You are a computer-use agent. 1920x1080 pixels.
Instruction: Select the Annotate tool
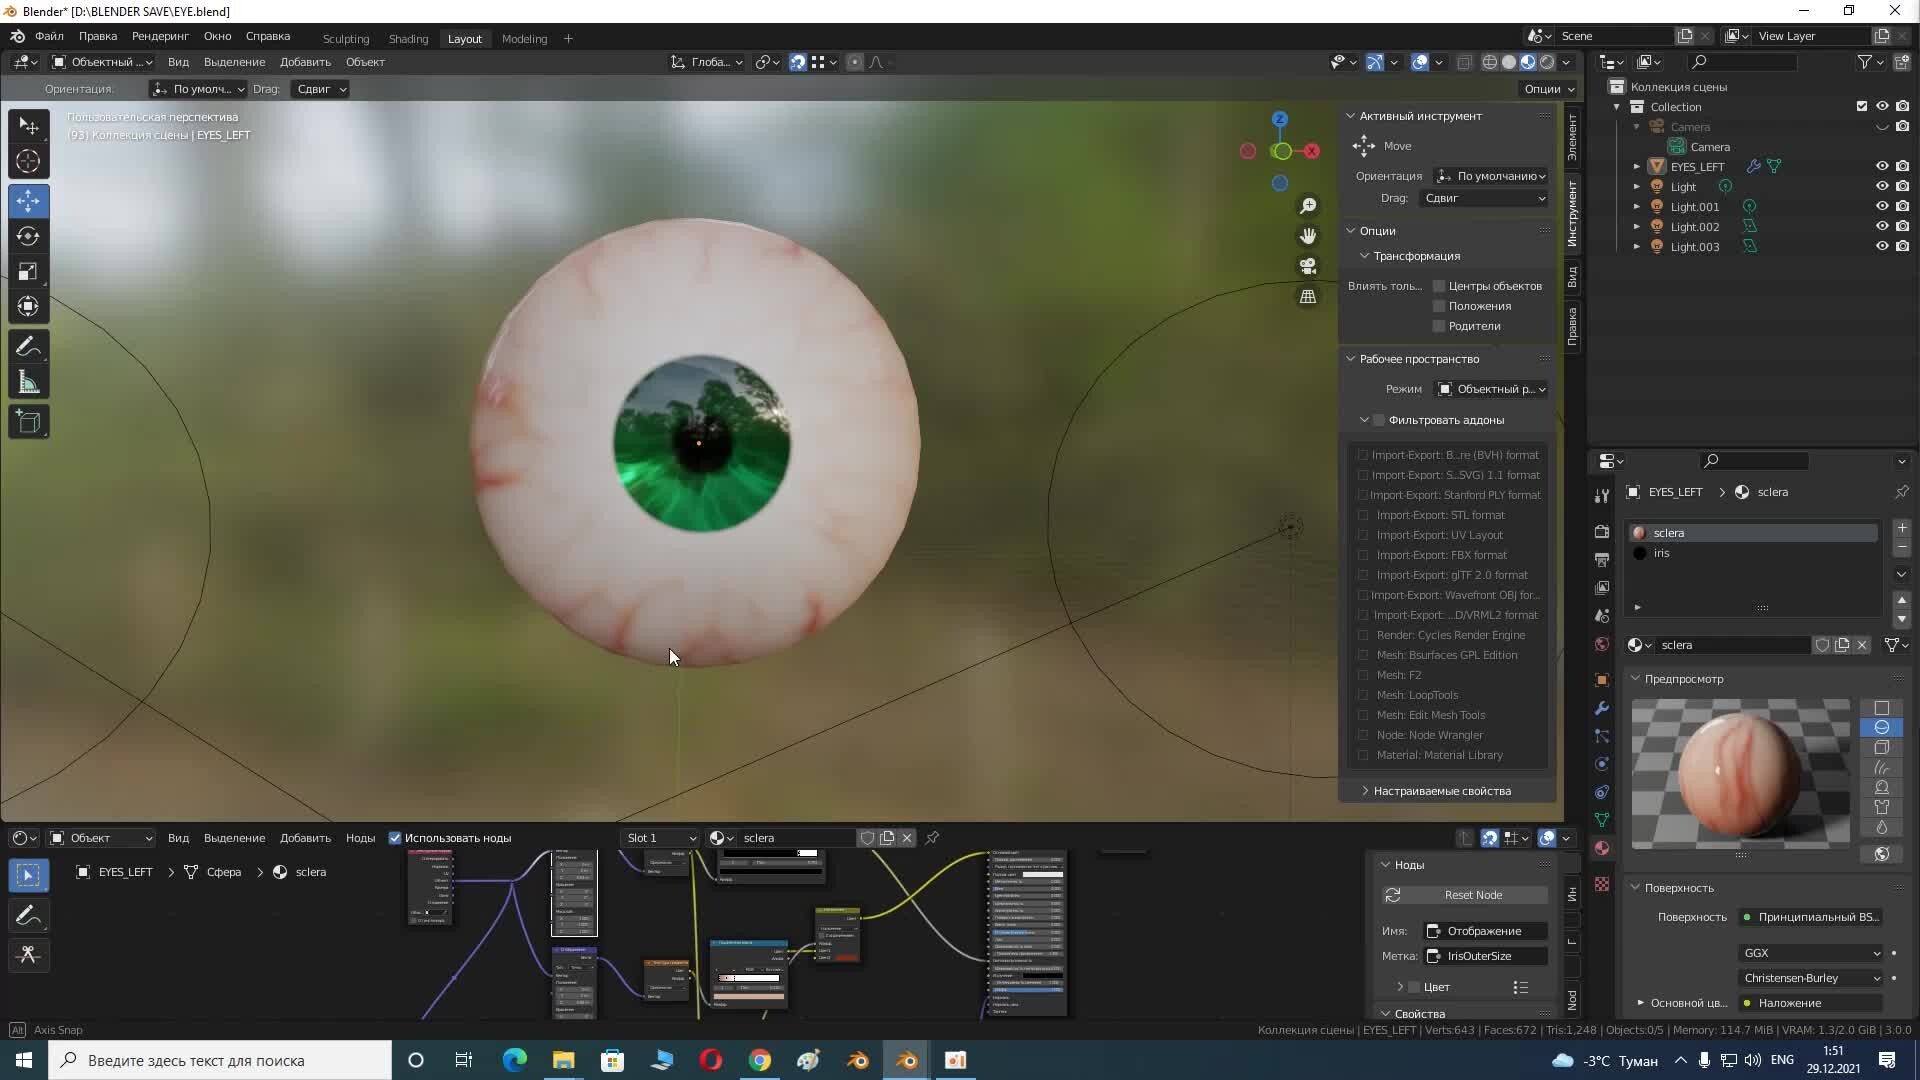pyautogui.click(x=28, y=346)
